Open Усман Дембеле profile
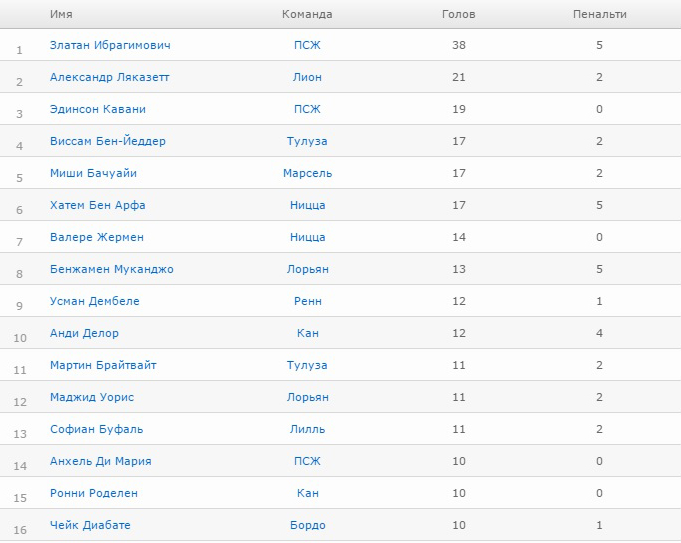Image resolution: width=681 pixels, height=543 pixels. pos(95,301)
